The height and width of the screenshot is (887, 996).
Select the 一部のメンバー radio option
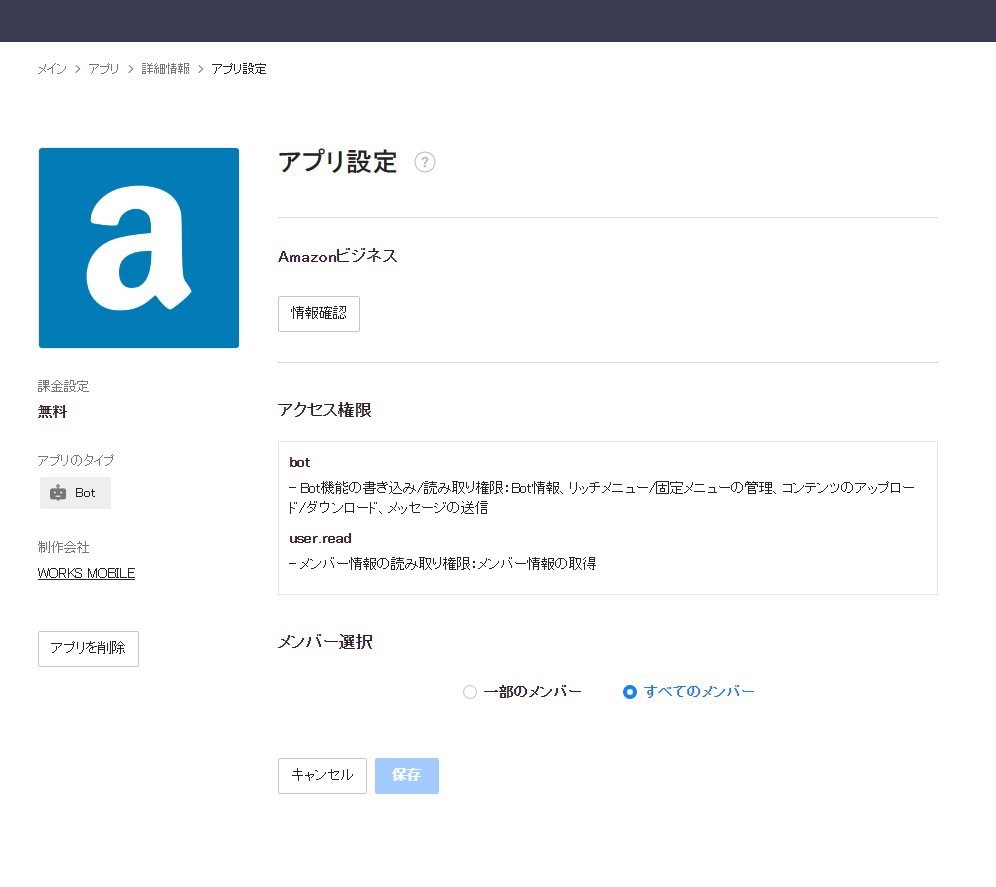(470, 692)
